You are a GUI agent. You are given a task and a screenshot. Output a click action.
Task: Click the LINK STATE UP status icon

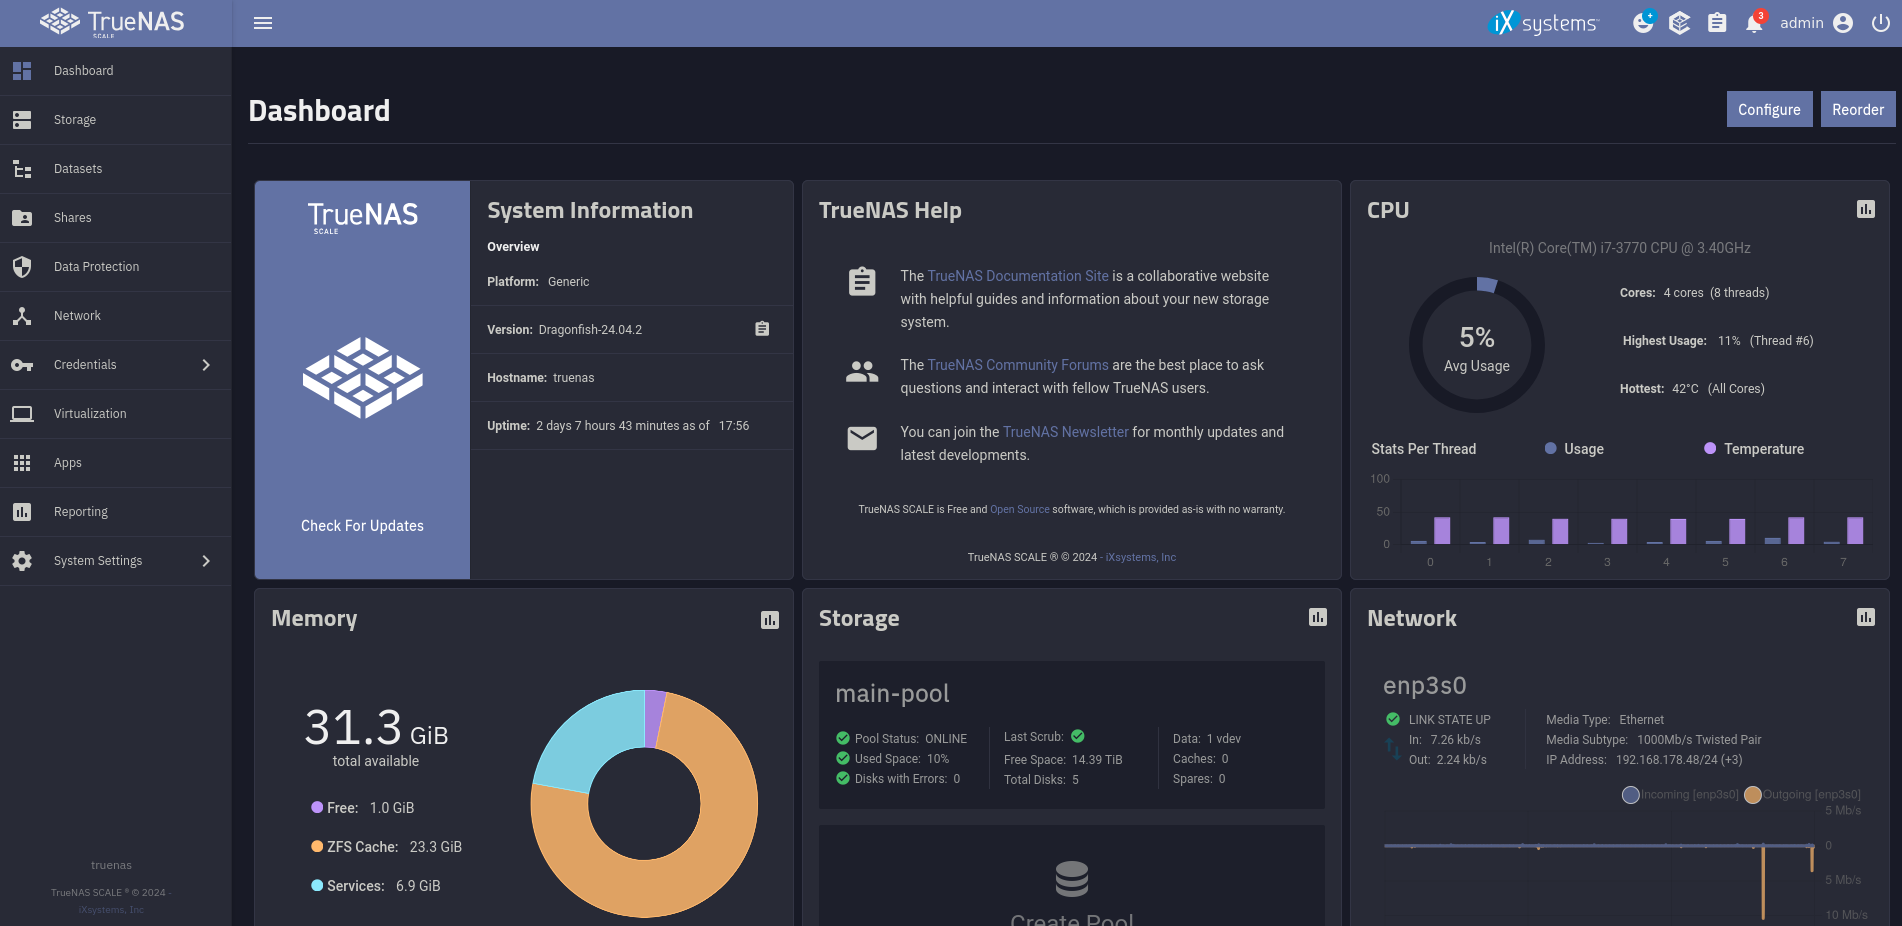point(1393,719)
